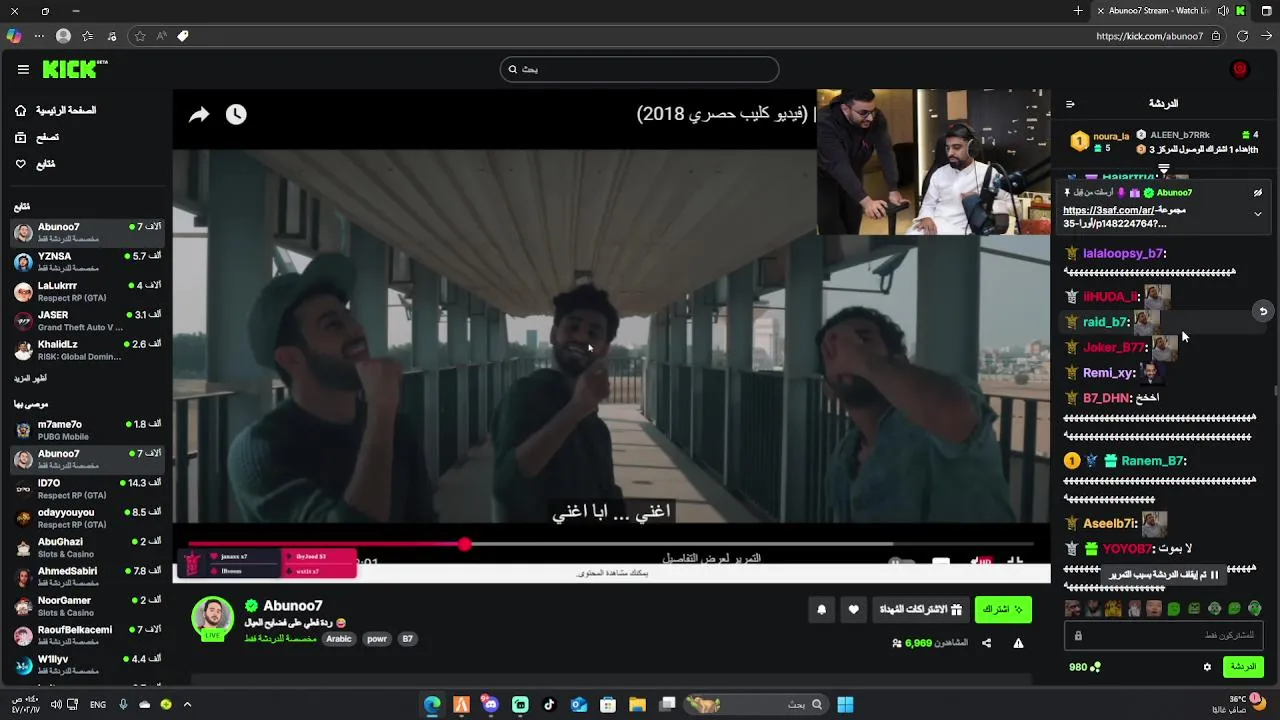Viewport: 1280px width, 720px height.
Task: Seek the video using red progress handle
Action: pyautogui.click(x=465, y=544)
